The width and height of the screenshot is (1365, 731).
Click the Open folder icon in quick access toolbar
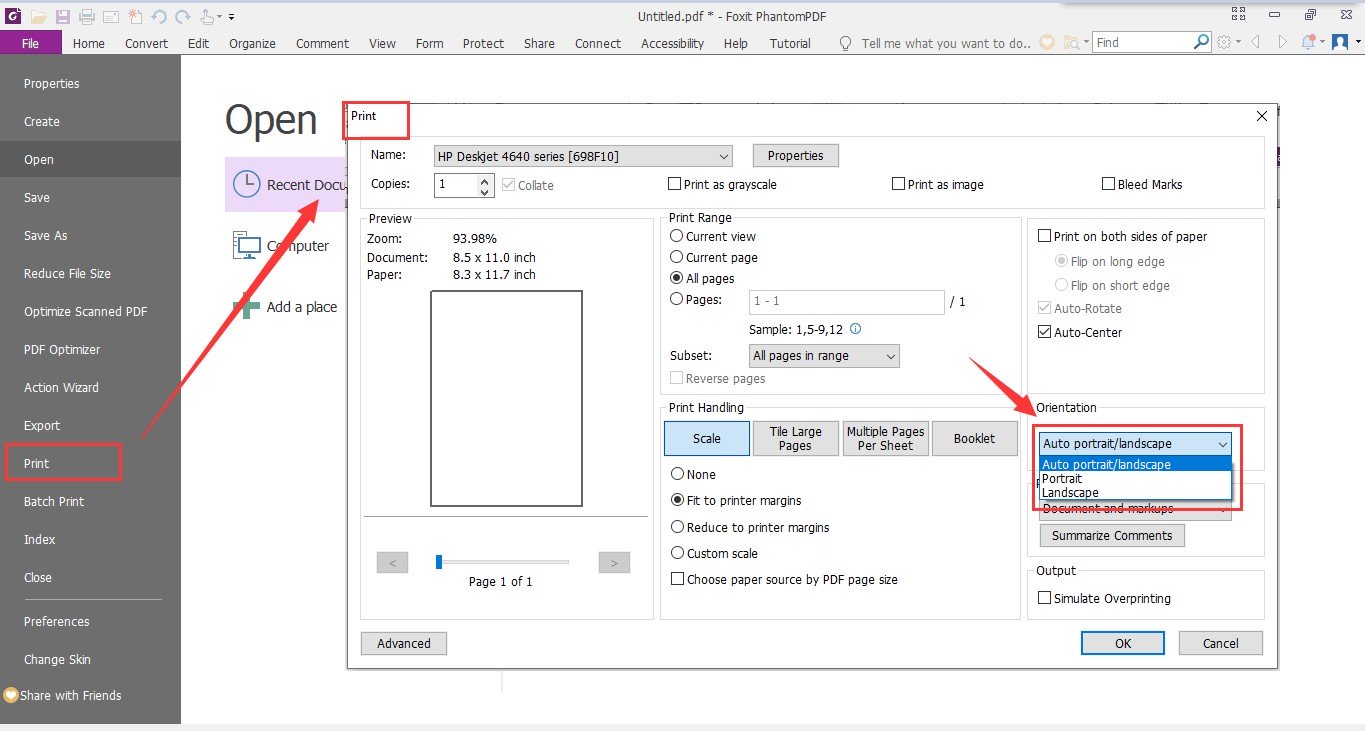38,16
